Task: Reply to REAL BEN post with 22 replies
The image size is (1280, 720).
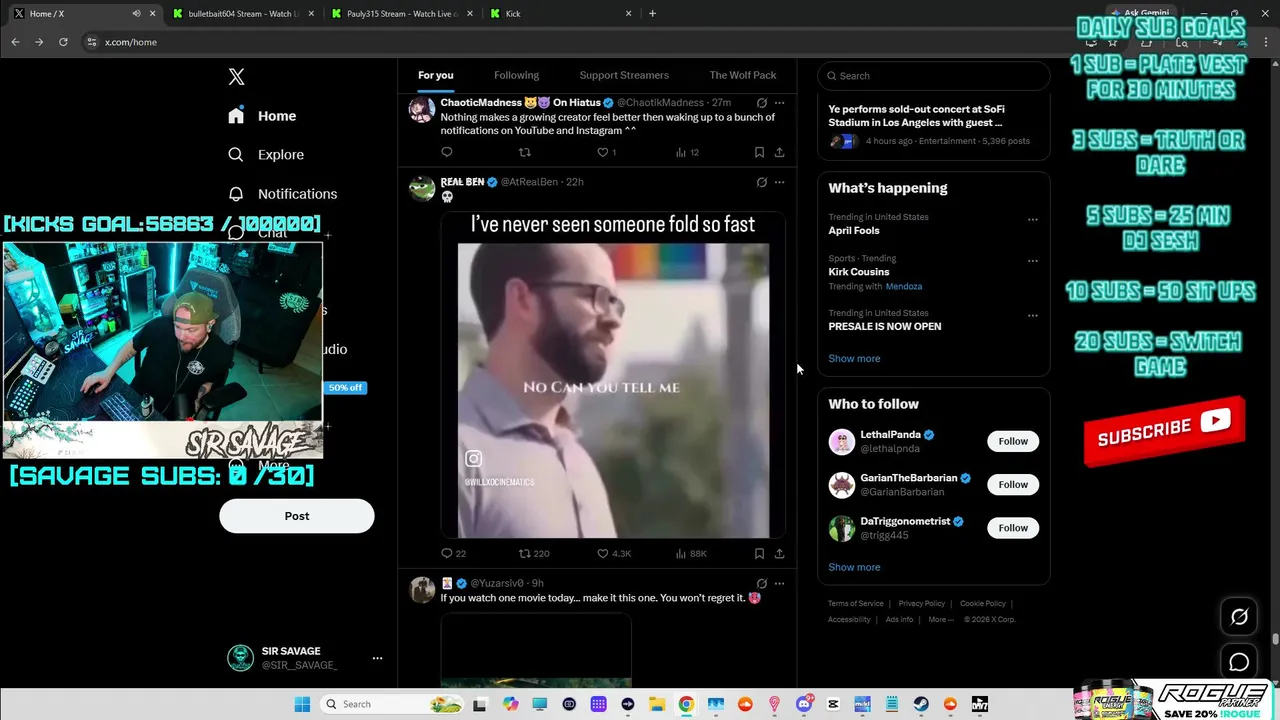Action: pyautogui.click(x=453, y=553)
